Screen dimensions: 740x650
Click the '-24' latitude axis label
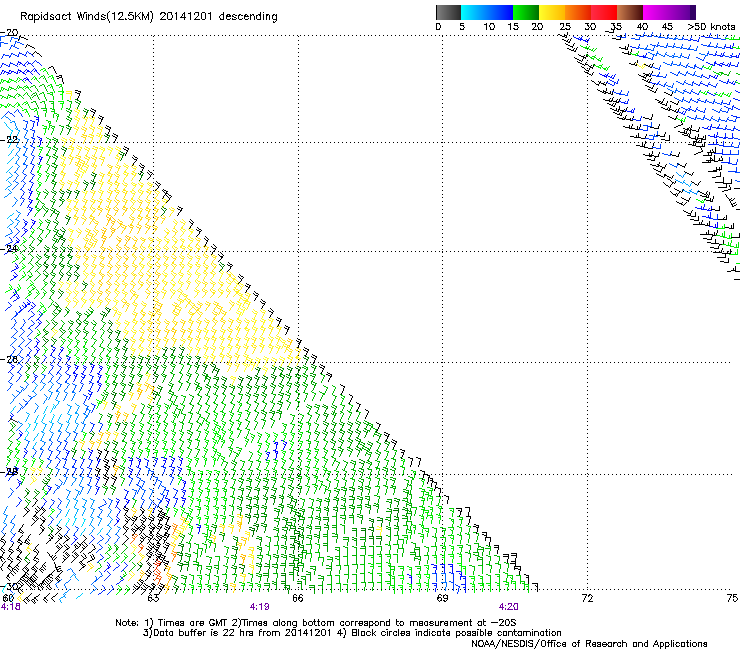tap(9, 248)
